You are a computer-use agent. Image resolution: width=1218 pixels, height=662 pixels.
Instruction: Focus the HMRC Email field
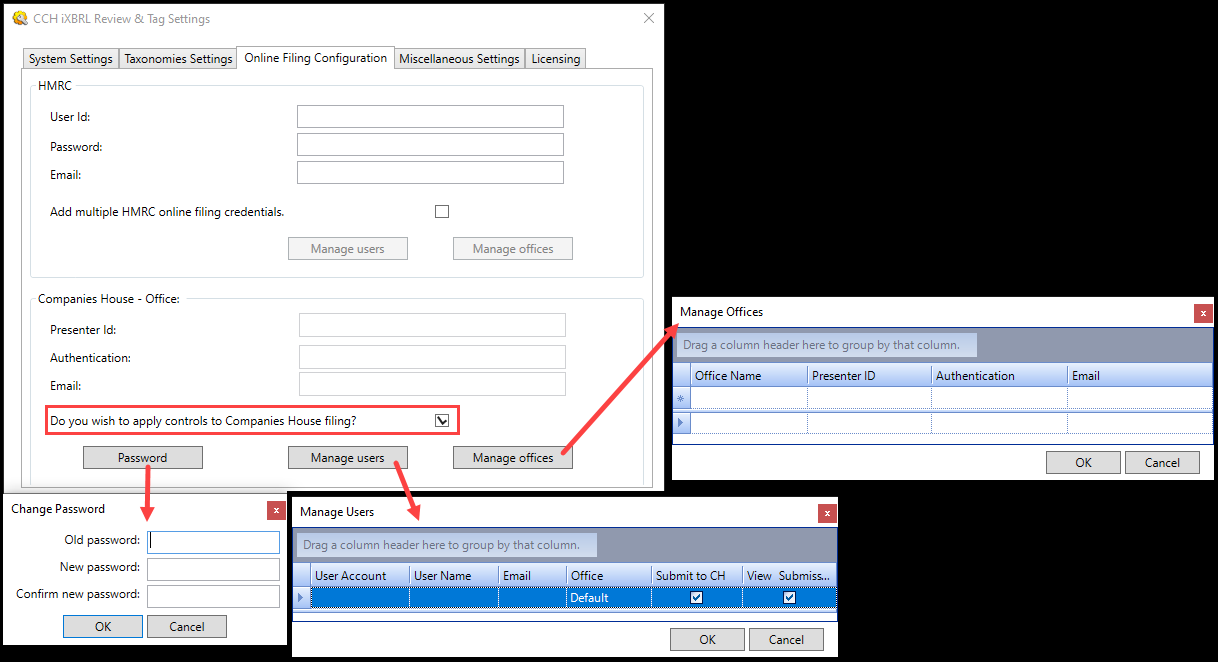[x=430, y=173]
